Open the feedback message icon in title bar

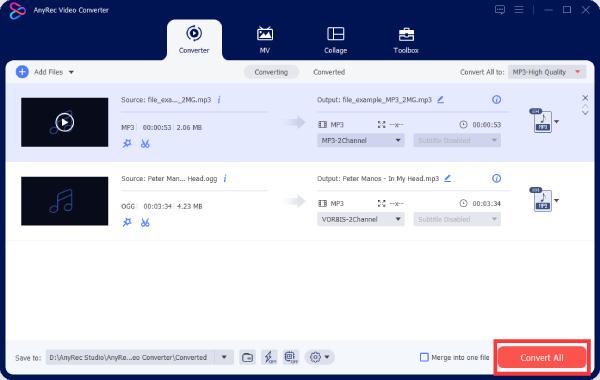[499, 10]
